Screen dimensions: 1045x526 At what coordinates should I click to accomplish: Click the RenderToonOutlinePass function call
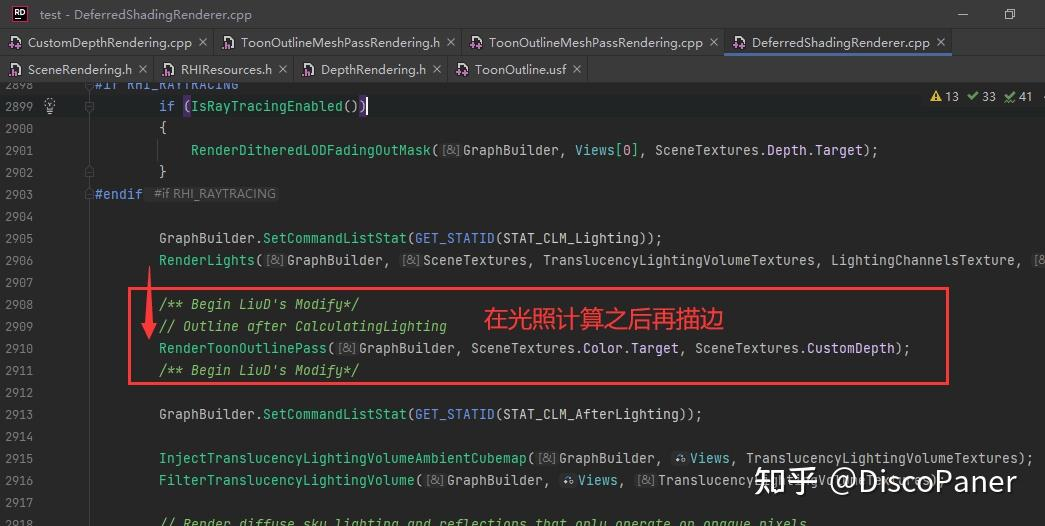click(x=243, y=349)
